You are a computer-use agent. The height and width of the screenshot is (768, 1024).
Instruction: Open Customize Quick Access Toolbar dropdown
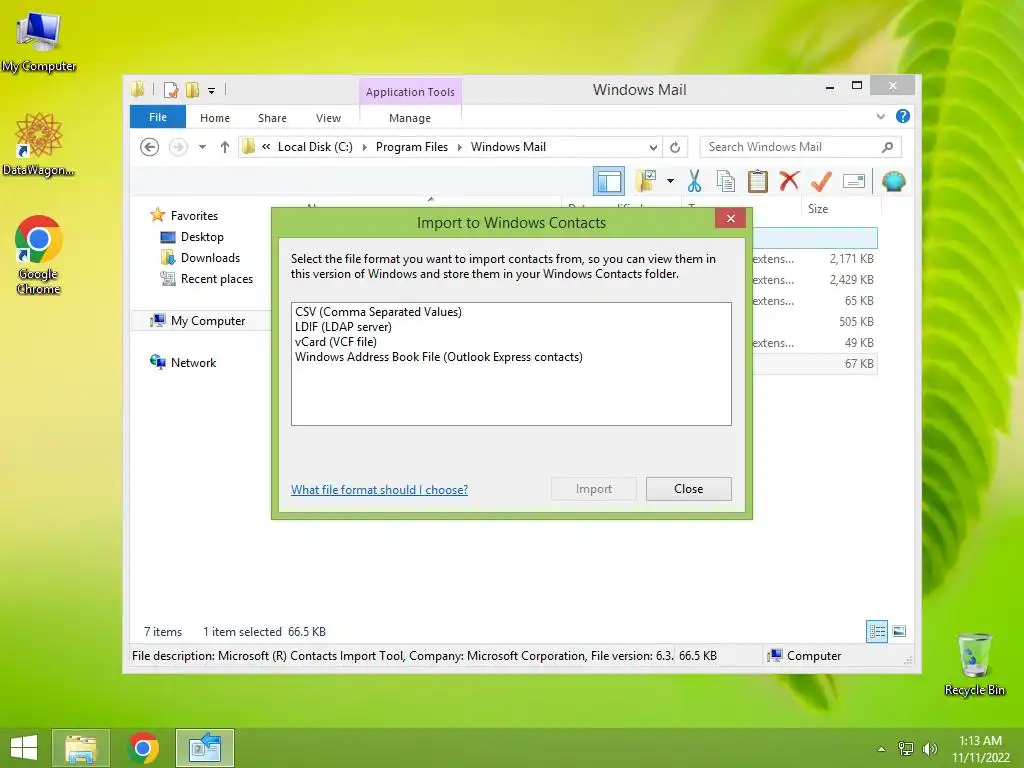coord(212,91)
